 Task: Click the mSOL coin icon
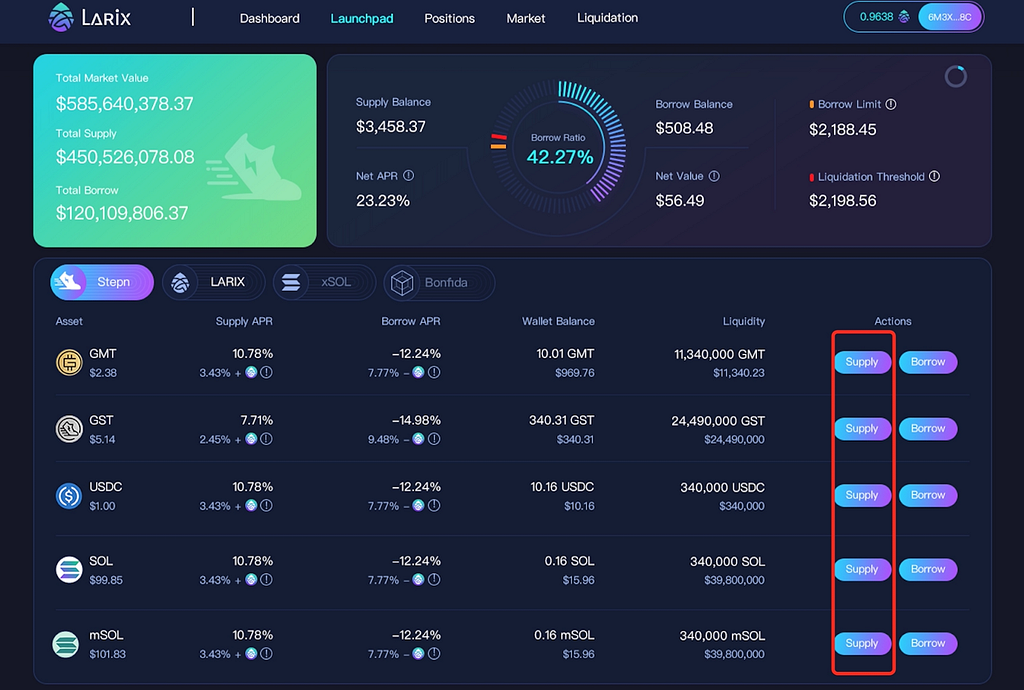pos(66,644)
